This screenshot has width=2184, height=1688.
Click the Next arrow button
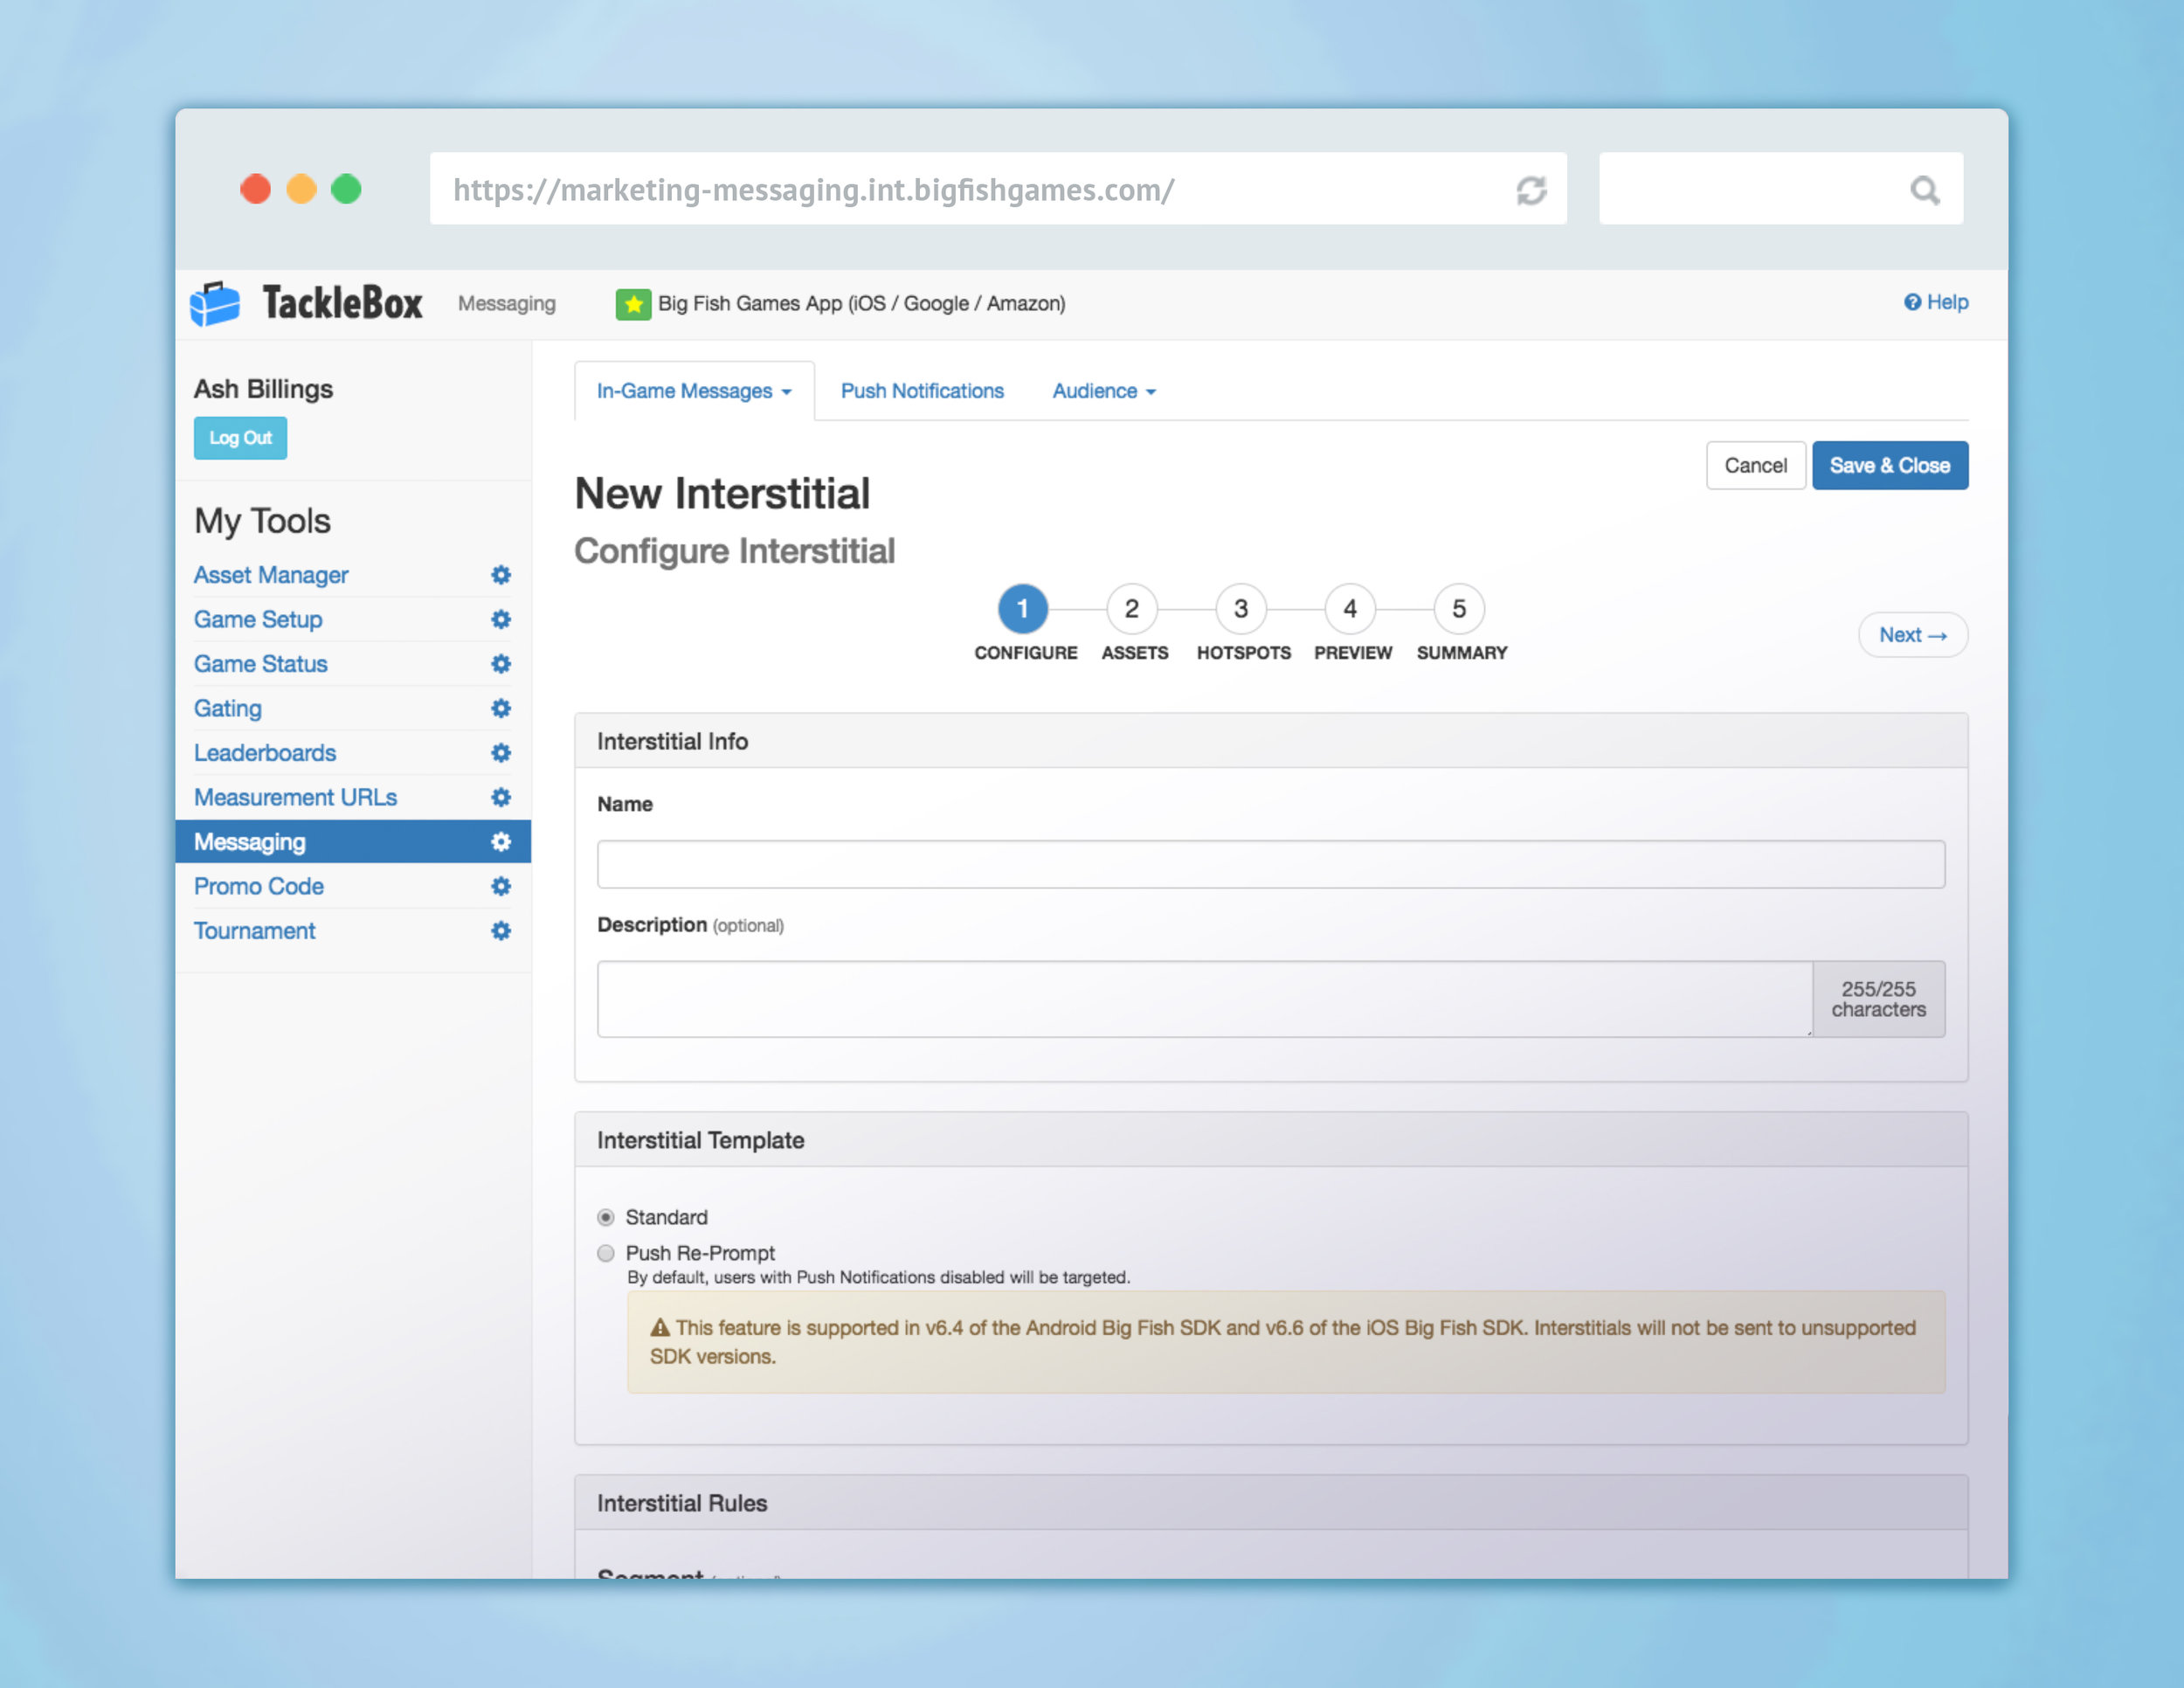[1912, 635]
